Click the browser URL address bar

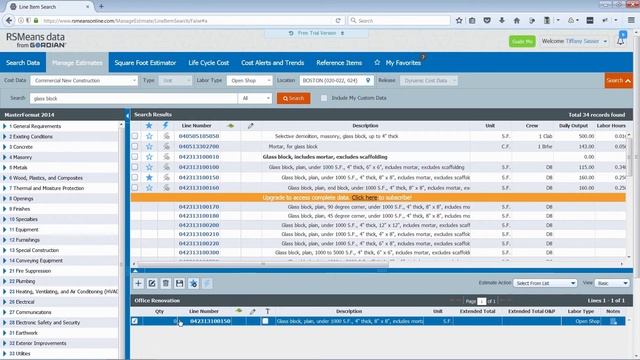click(x=188, y=20)
